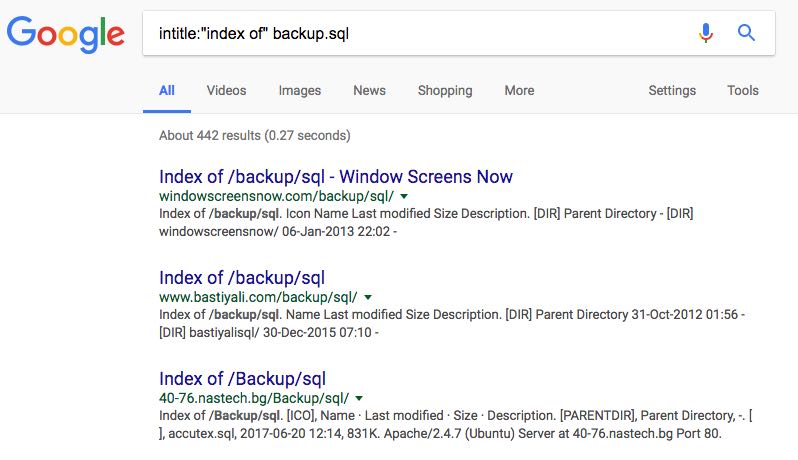Click inside the search query field

click(x=417, y=34)
